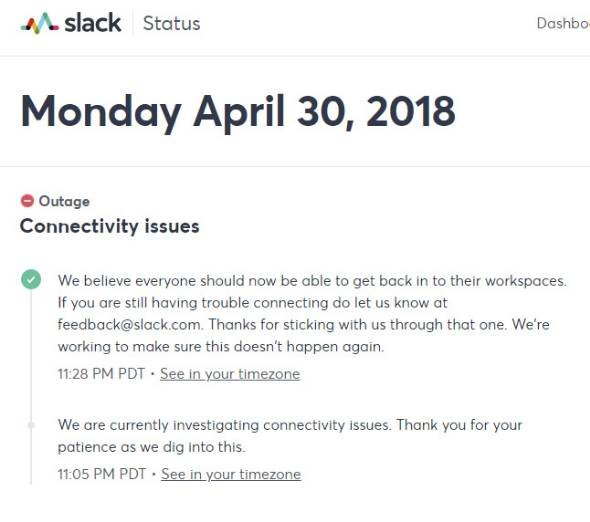This screenshot has width=590, height=522.
Task: Click the Slack colorful logo icon
Action: pyautogui.click(x=40, y=23)
